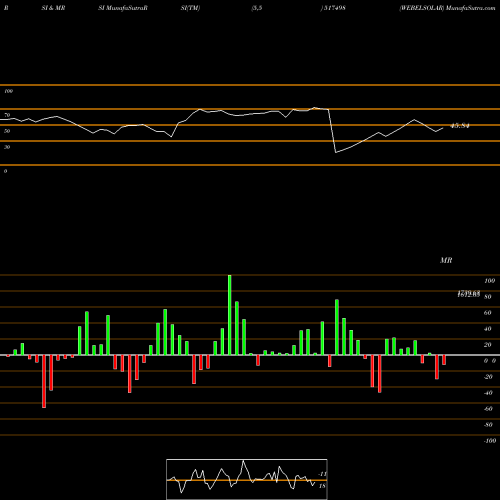500x500 pixels.
Task: Click the -100 label on MR axis
Action: coord(489,441)
